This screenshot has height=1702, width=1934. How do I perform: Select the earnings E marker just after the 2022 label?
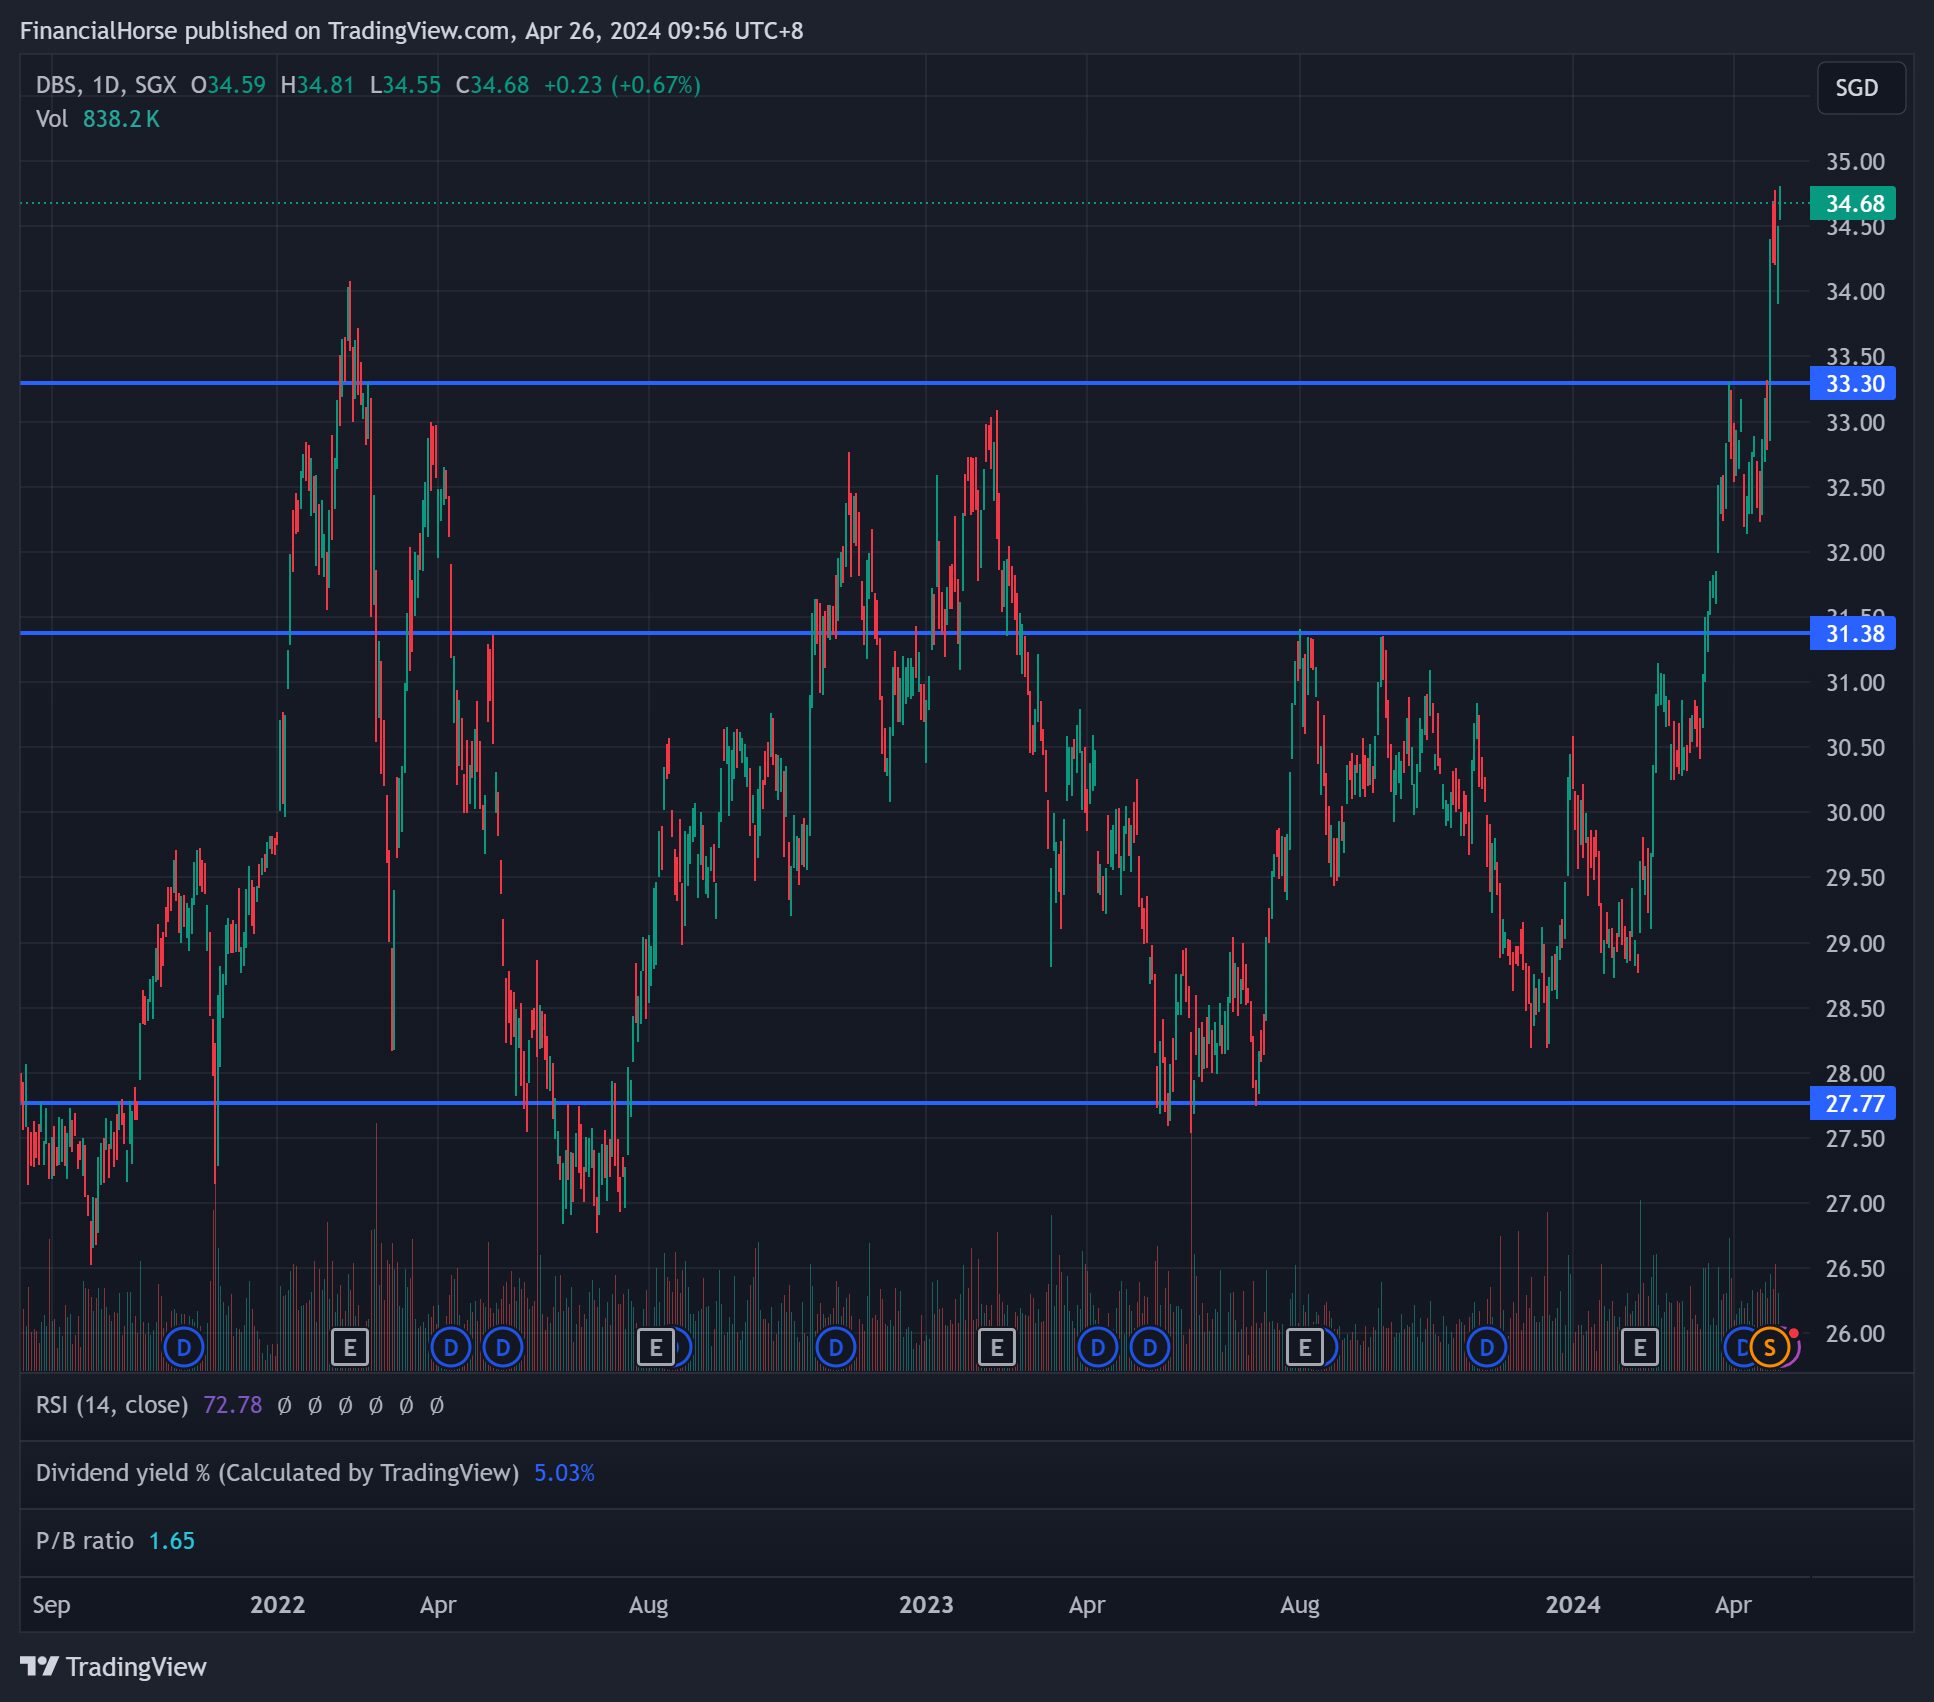350,1347
